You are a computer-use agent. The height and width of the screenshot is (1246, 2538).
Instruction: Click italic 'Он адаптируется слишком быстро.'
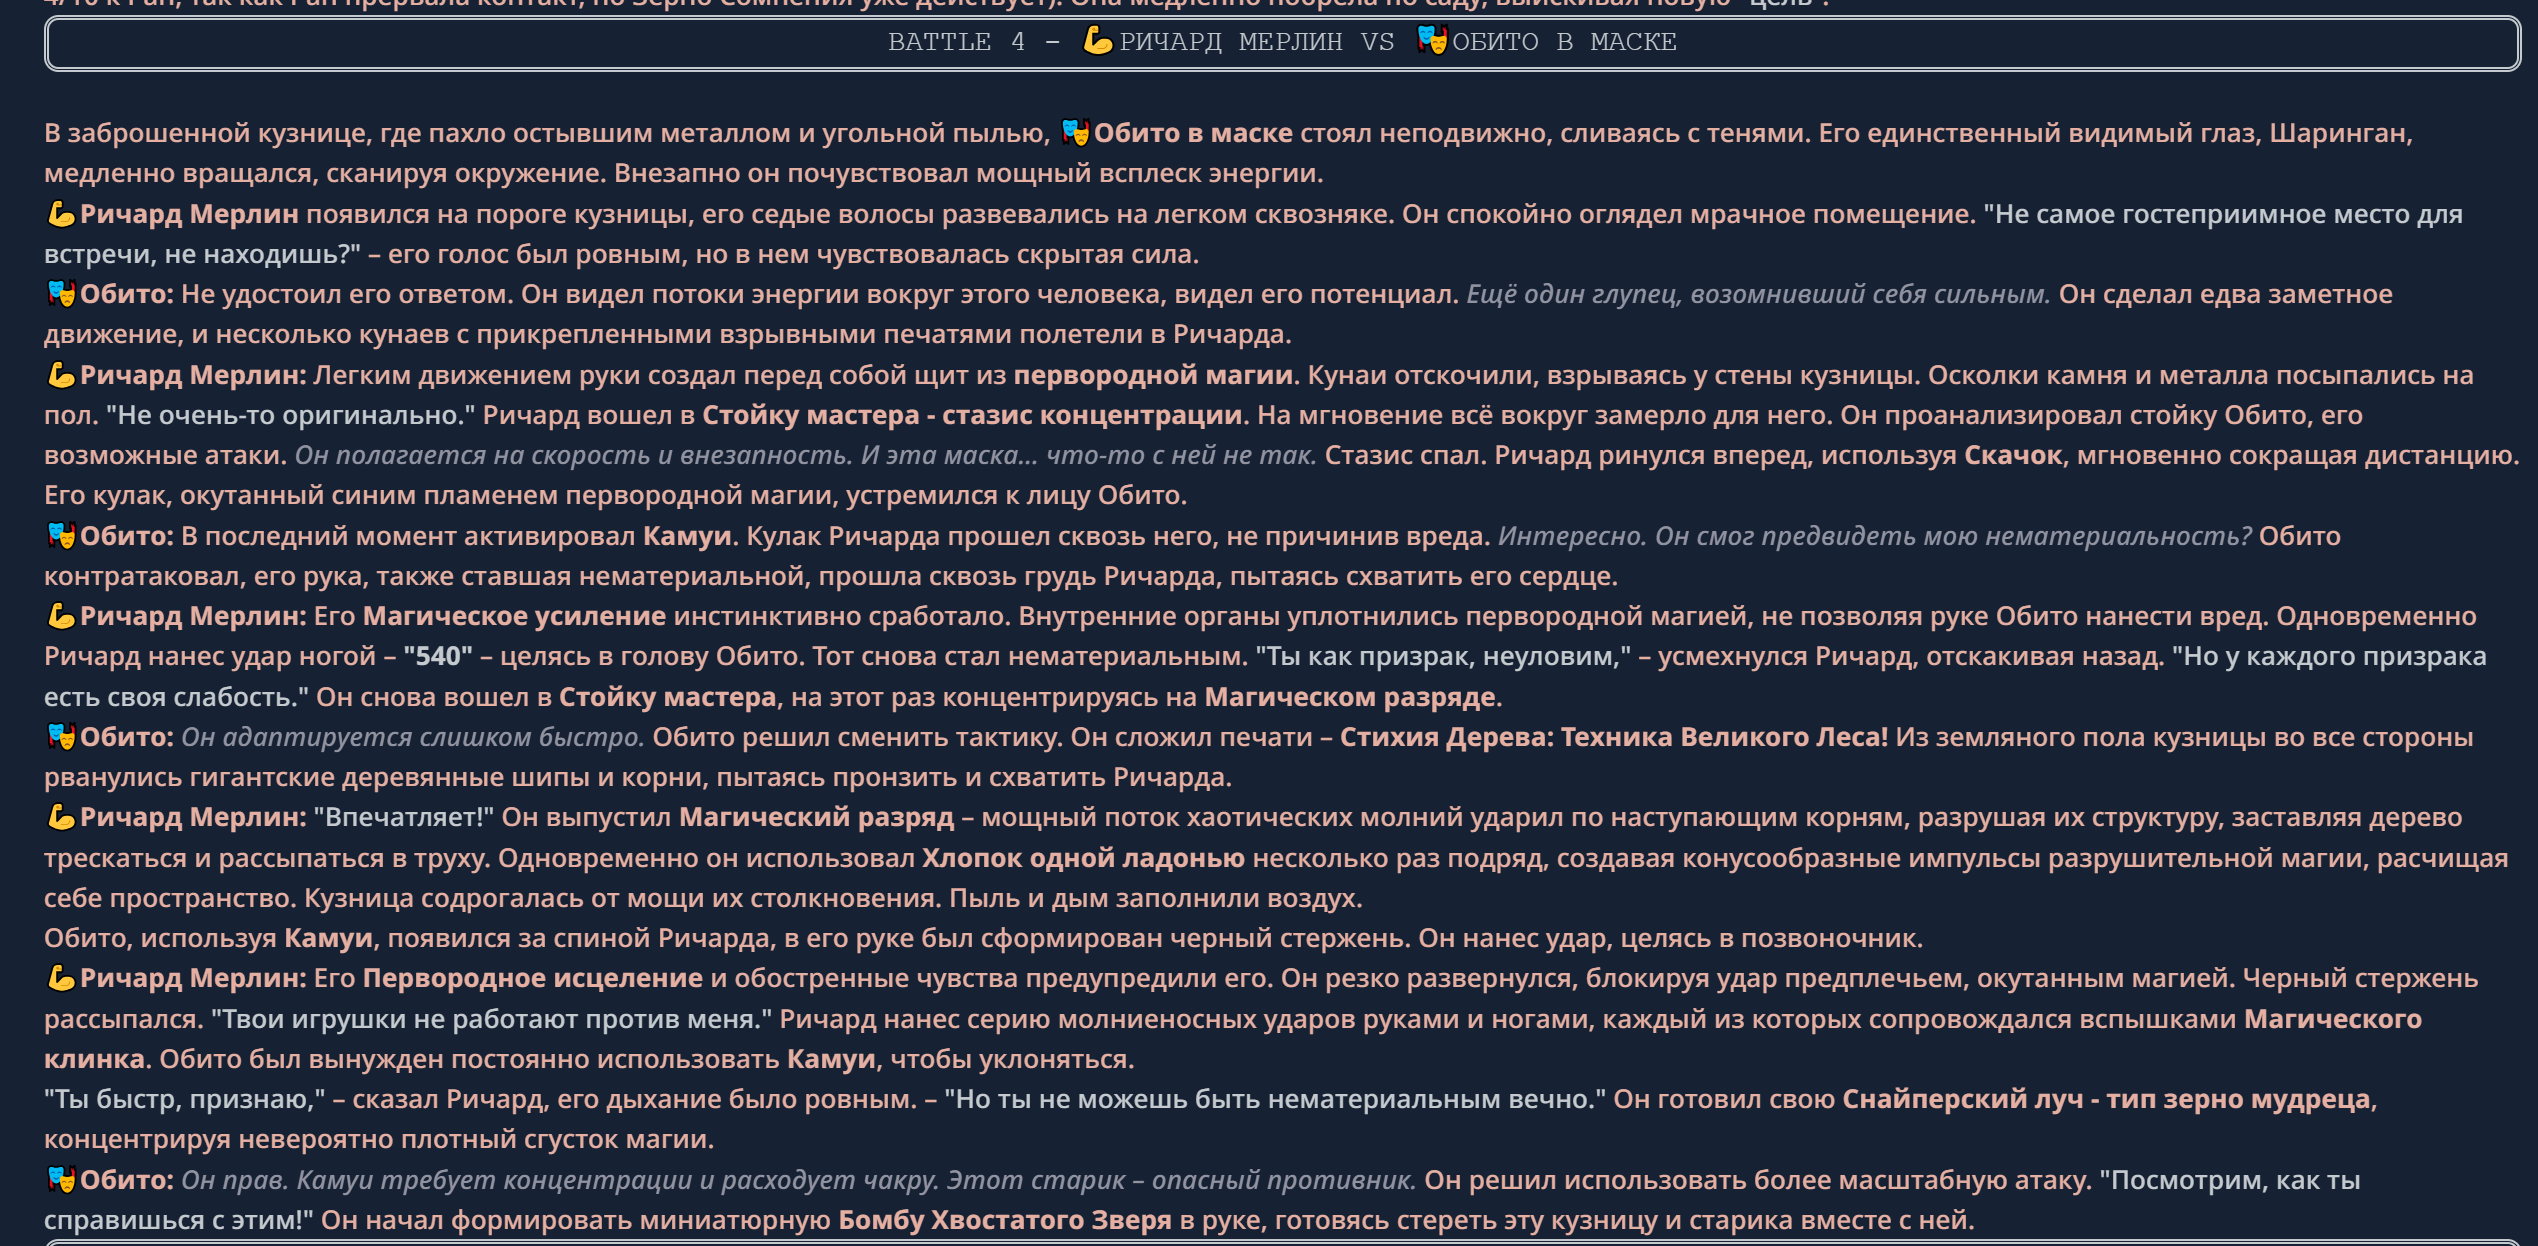[x=413, y=737]
